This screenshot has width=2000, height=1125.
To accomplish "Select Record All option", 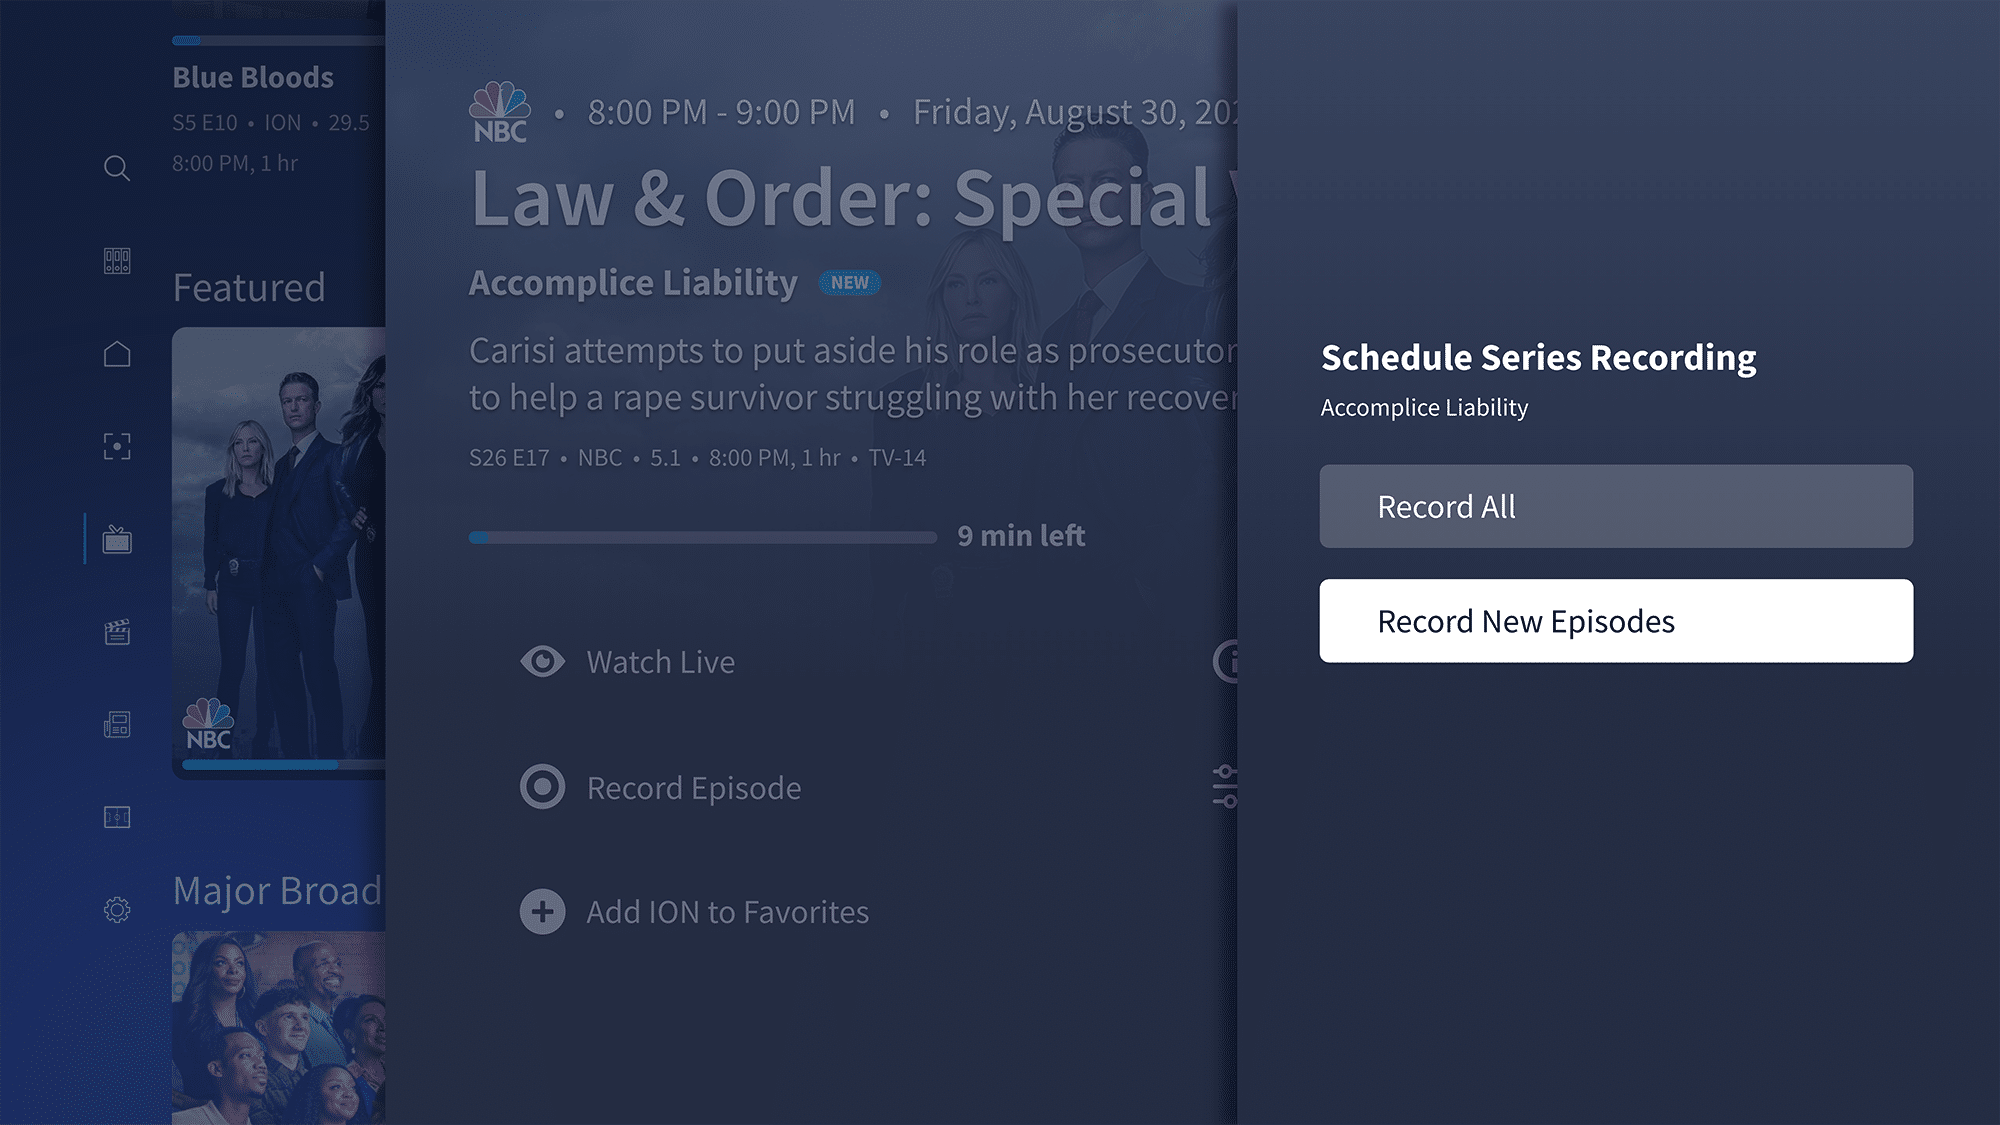I will coord(1615,506).
